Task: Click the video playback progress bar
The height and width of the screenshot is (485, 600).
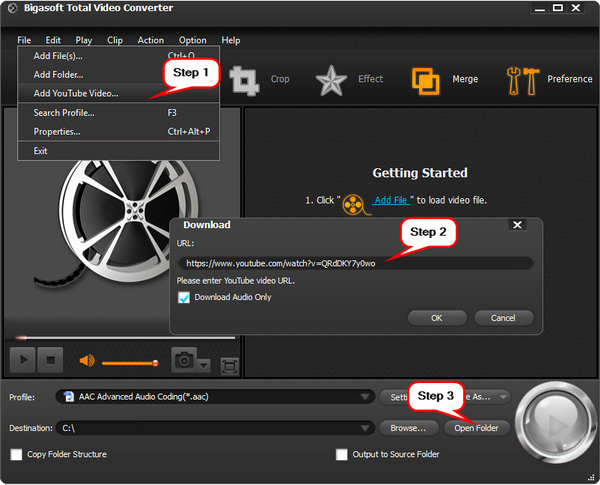Action: click(125, 338)
